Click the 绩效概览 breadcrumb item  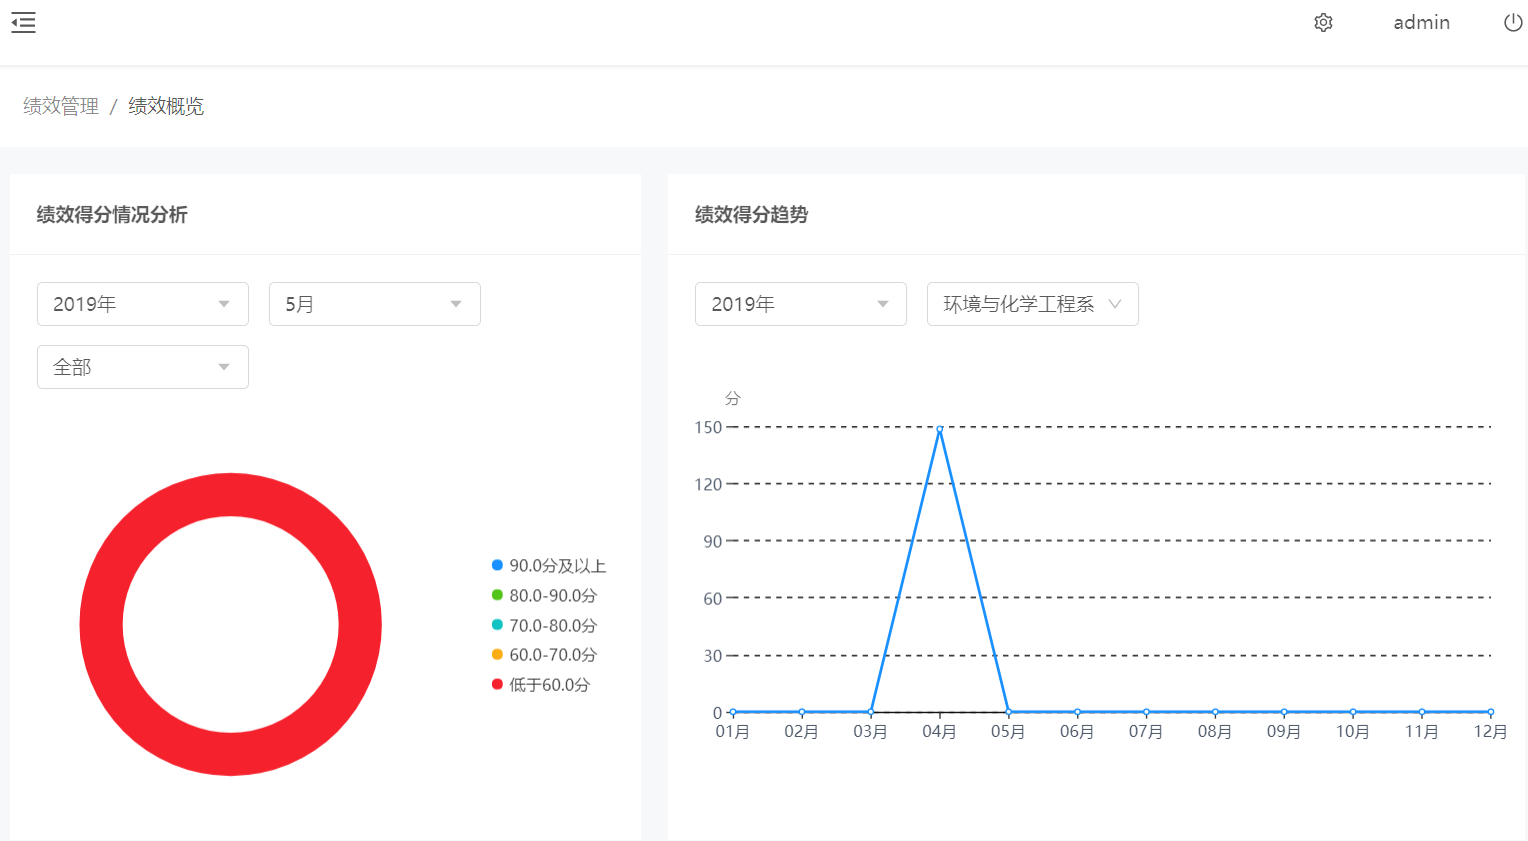(x=166, y=106)
